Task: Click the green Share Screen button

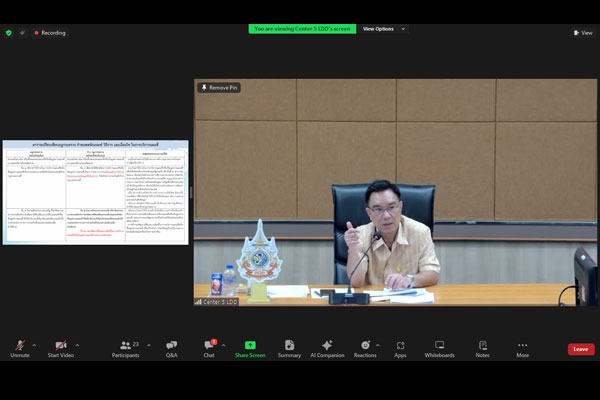Action: (x=250, y=346)
